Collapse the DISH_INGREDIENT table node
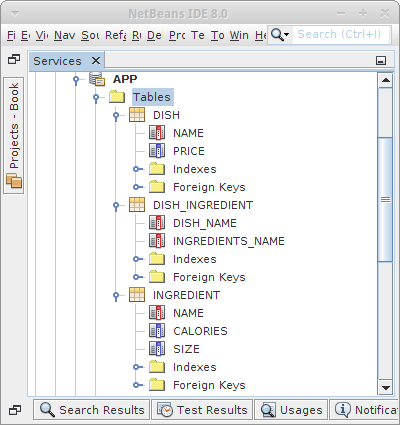The width and height of the screenshot is (400, 425). [116, 205]
